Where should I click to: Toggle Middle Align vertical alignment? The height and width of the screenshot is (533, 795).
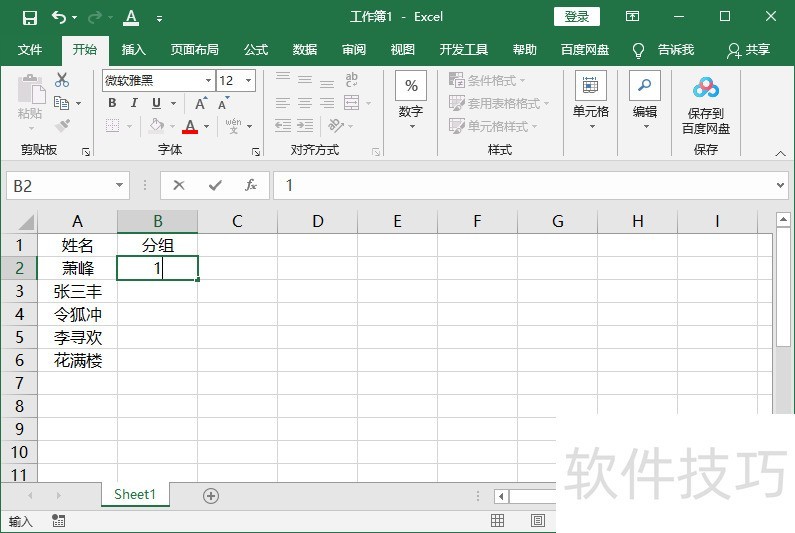(305, 80)
